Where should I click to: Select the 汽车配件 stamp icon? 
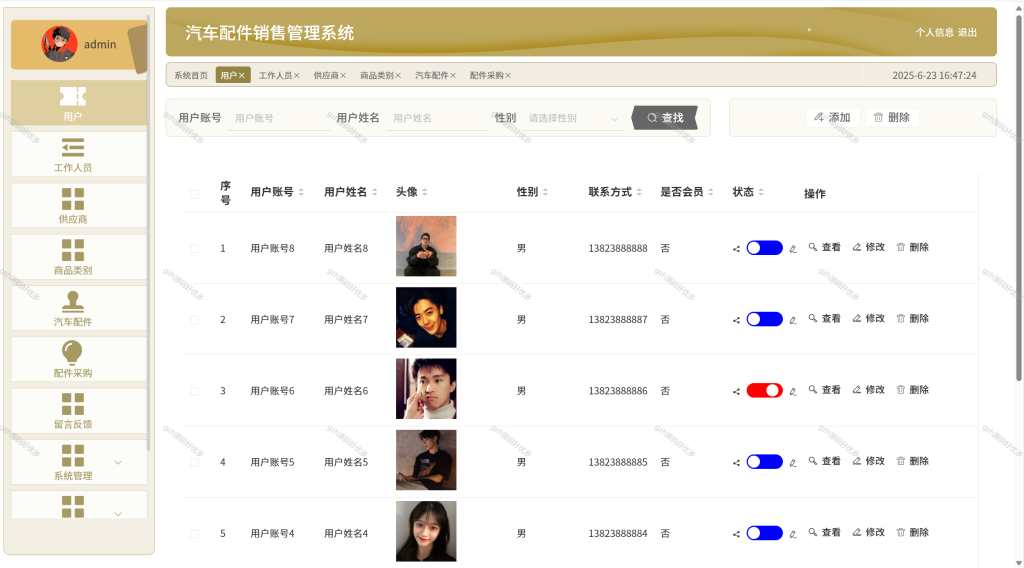pyautogui.click(x=72, y=301)
